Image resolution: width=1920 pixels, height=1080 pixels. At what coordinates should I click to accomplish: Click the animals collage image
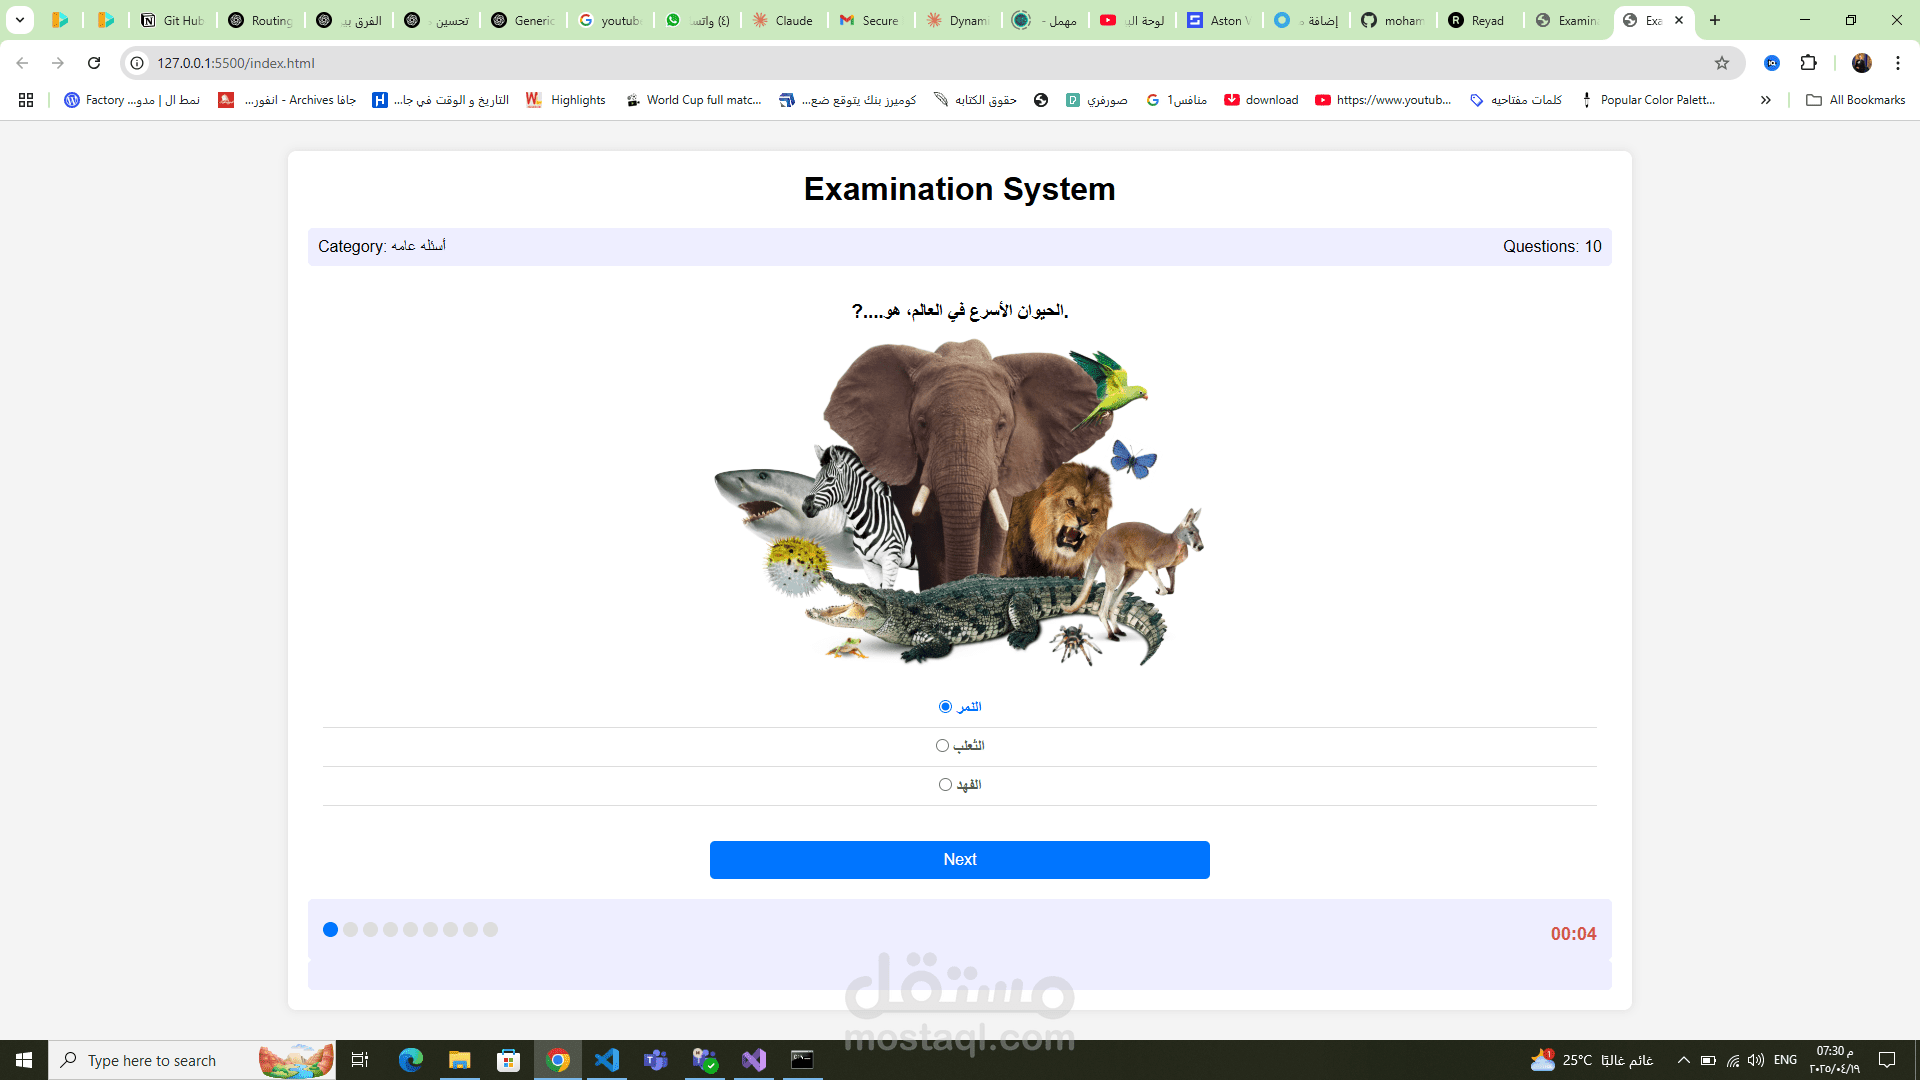point(960,503)
